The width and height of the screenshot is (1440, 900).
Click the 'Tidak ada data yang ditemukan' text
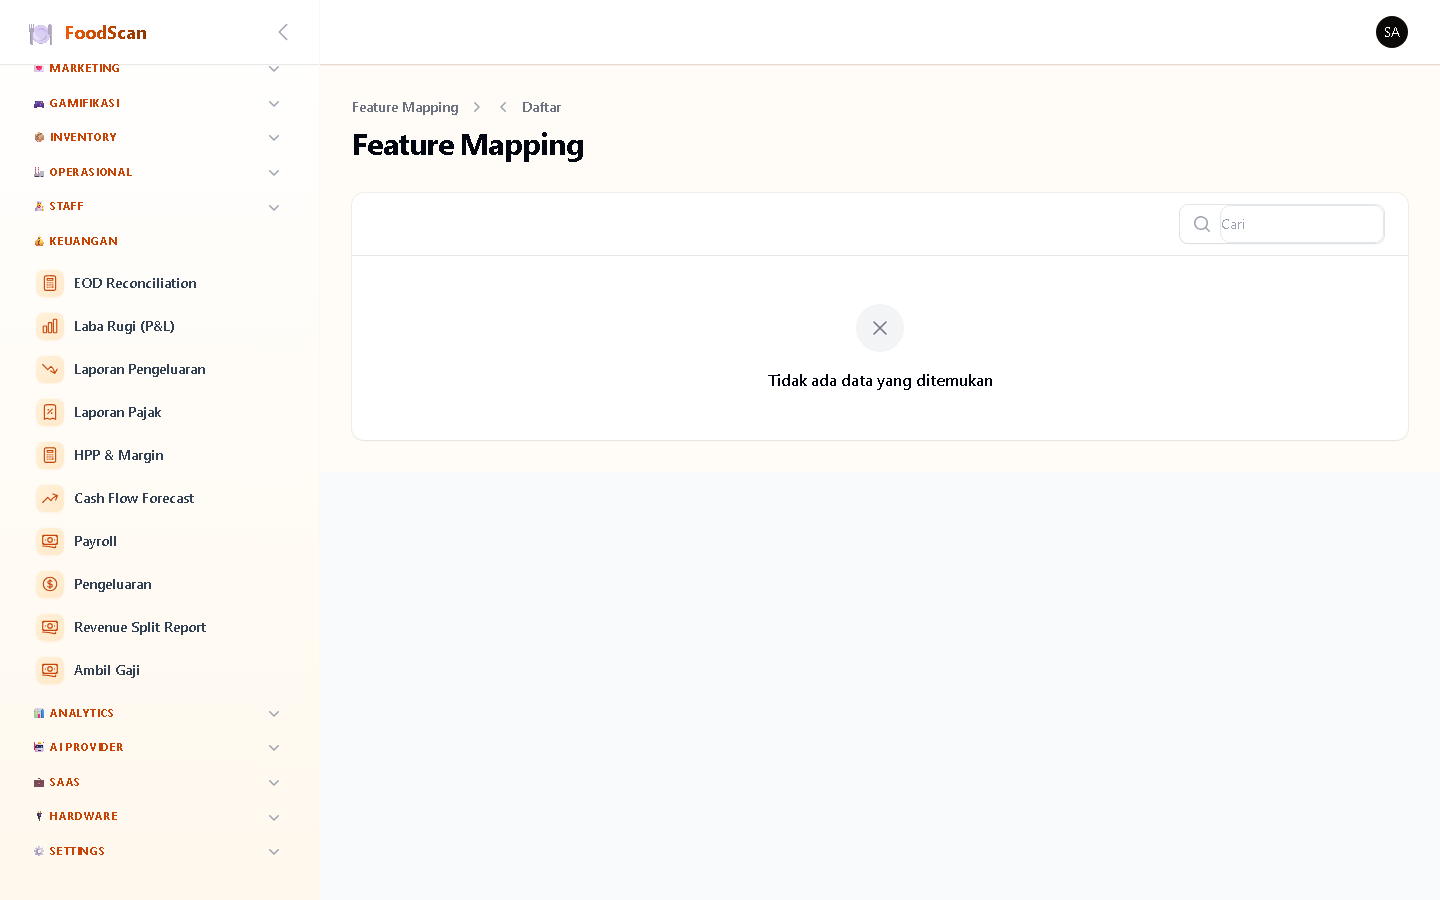(x=880, y=380)
